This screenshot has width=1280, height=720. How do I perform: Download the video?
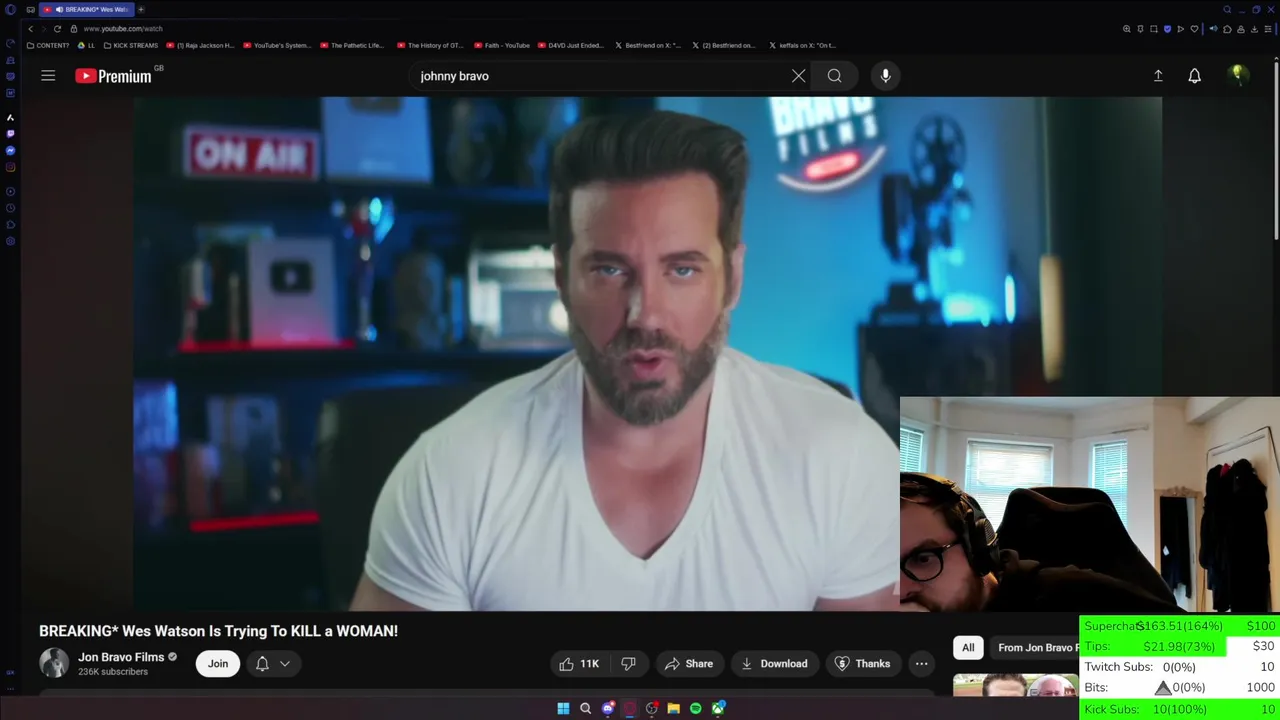[774, 664]
